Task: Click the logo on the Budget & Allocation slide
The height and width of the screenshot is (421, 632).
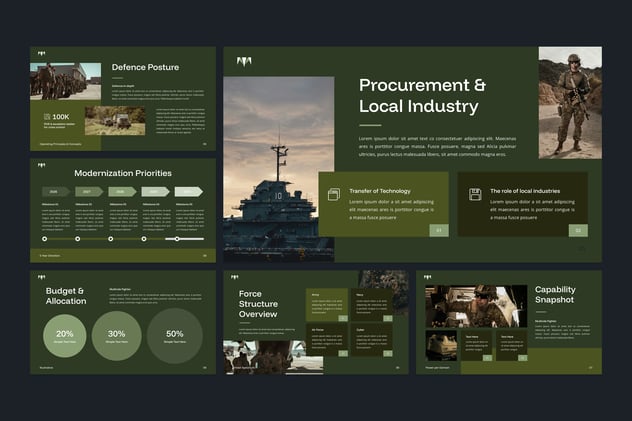Action: point(42,278)
